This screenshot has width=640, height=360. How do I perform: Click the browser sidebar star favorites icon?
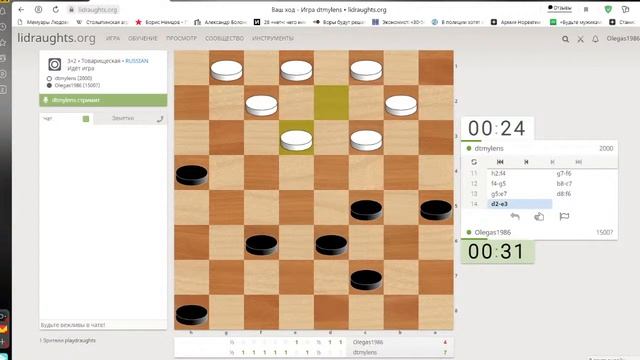coord(3,42)
